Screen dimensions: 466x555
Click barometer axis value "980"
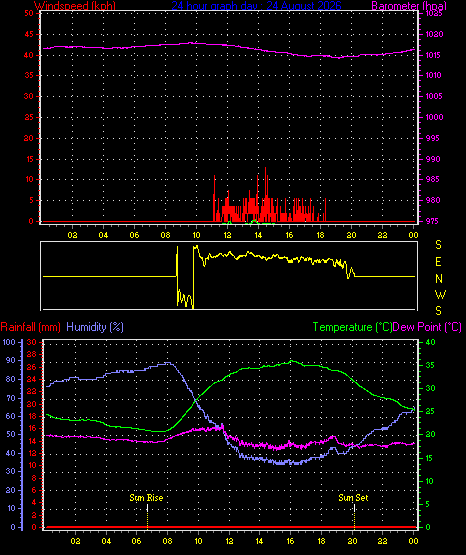click(433, 200)
